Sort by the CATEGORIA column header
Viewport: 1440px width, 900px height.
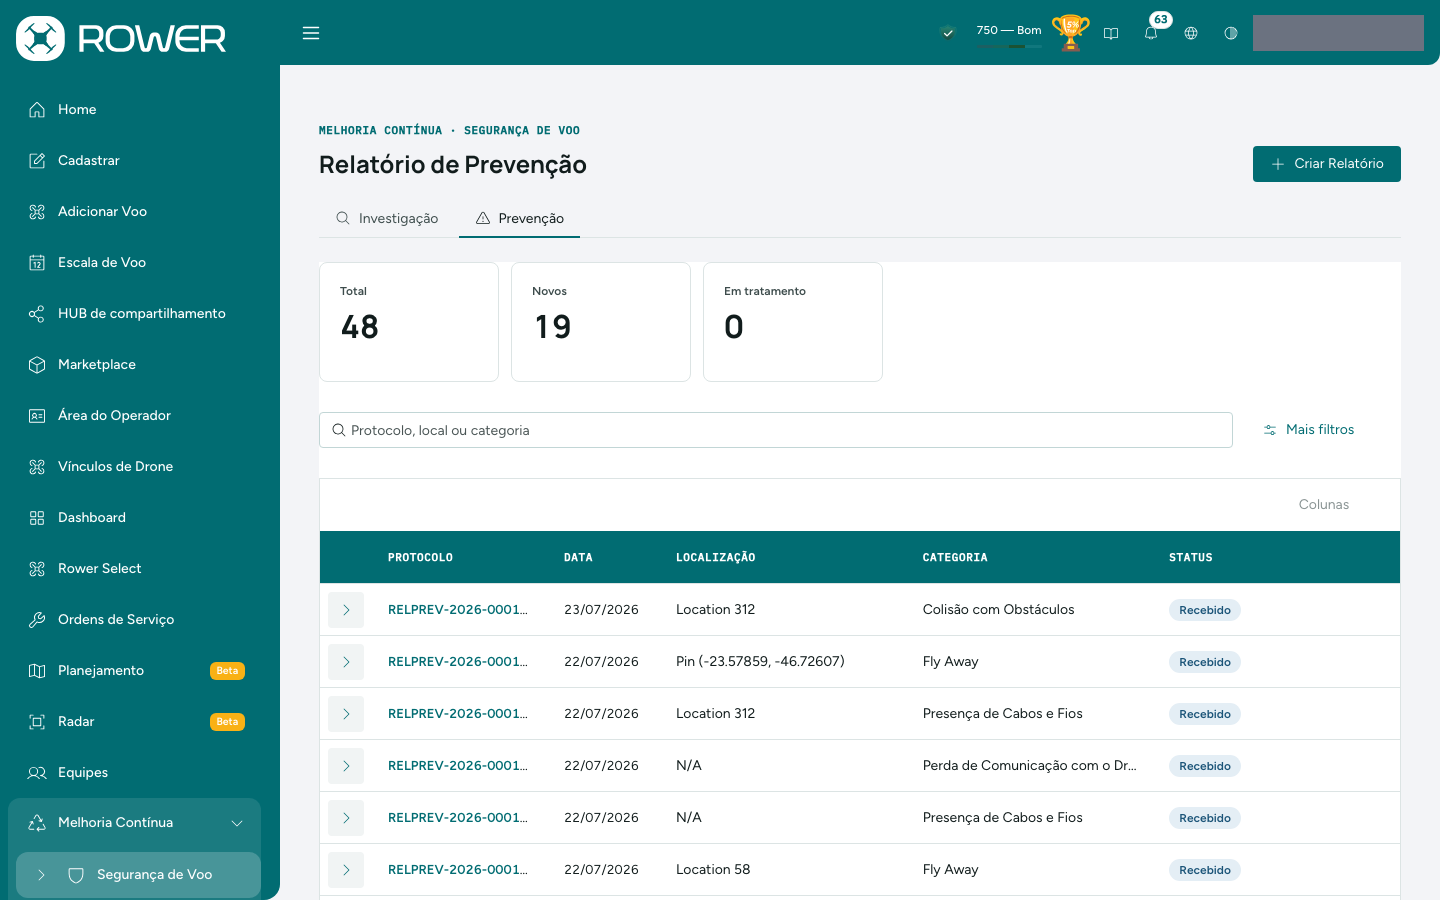(955, 558)
